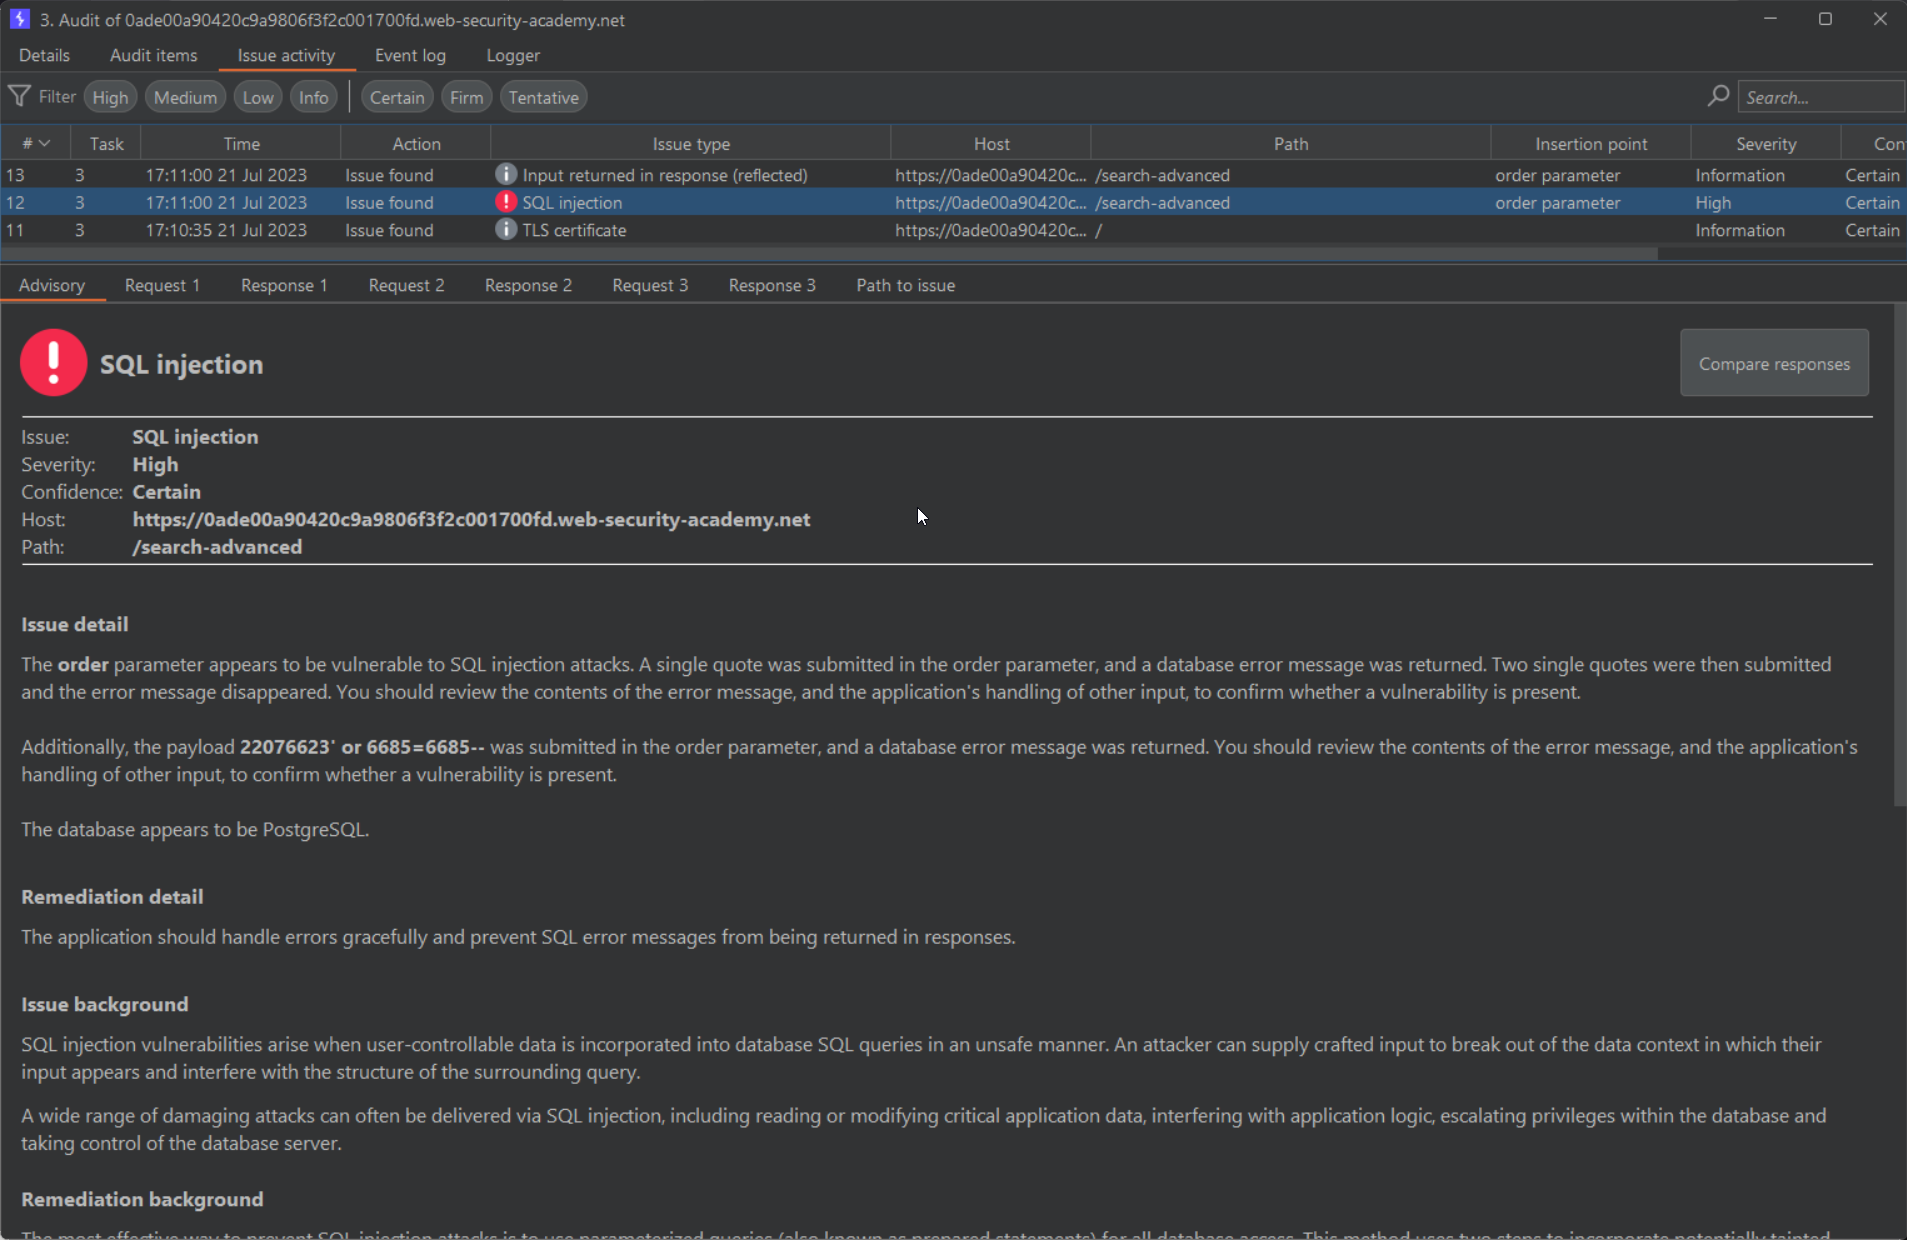Click the red SQL injection row icon
Screen dimensions: 1907x1240
pos(506,202)
